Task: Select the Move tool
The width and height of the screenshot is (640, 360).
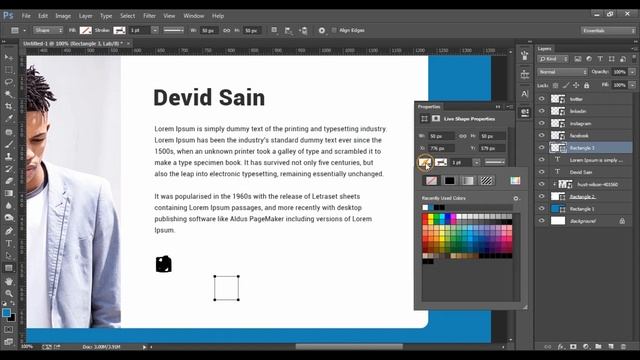Action: pyautogui.click(x=9, y=58)
